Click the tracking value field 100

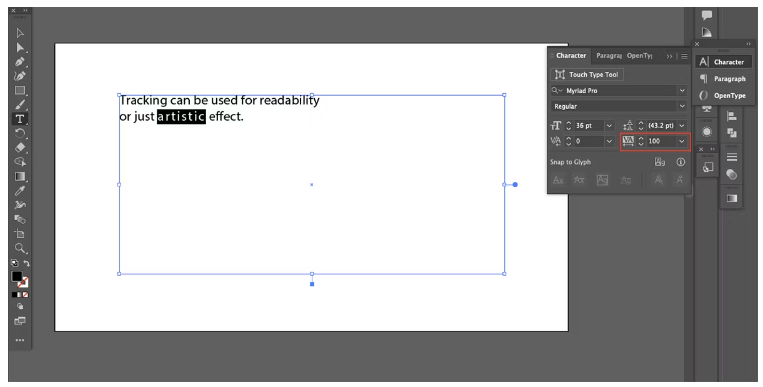pos(661,141)
